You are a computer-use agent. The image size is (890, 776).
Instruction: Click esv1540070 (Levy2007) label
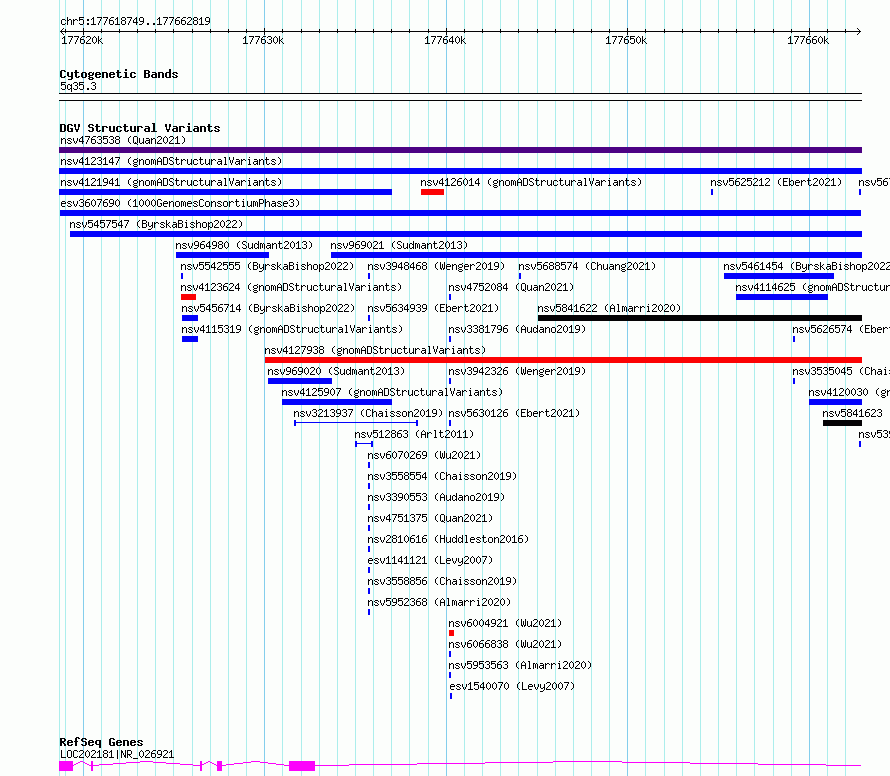click(x=512, y=686)
